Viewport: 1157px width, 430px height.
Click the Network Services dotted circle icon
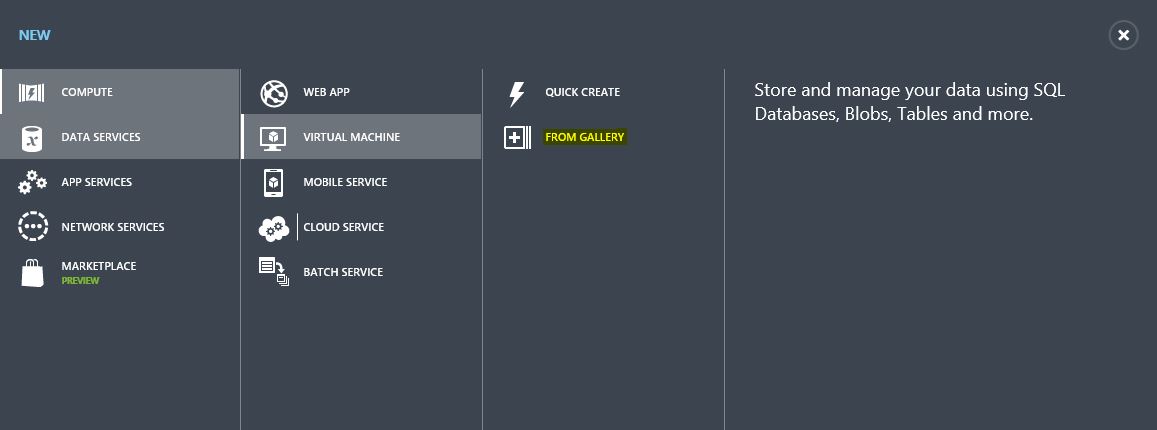[x=32, y=226]
